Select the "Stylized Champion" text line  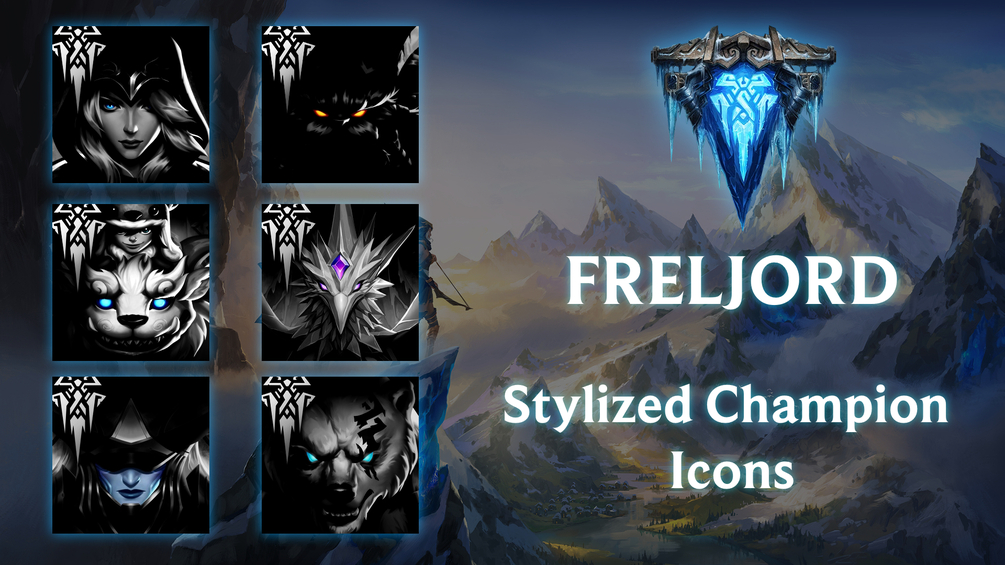(726, 407)
